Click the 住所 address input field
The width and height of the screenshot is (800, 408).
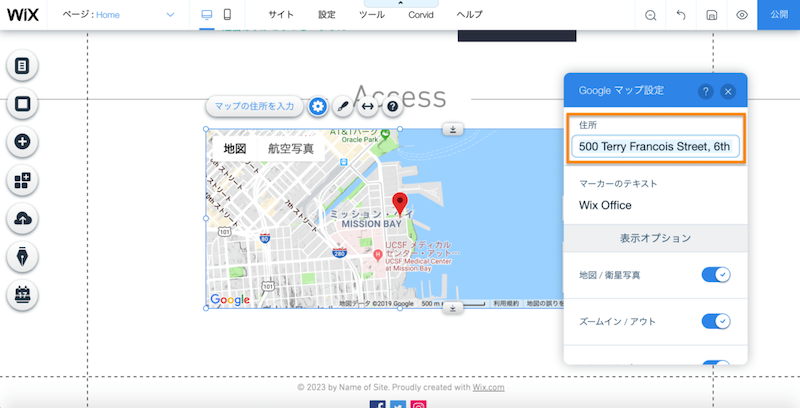tap(655, 147)
